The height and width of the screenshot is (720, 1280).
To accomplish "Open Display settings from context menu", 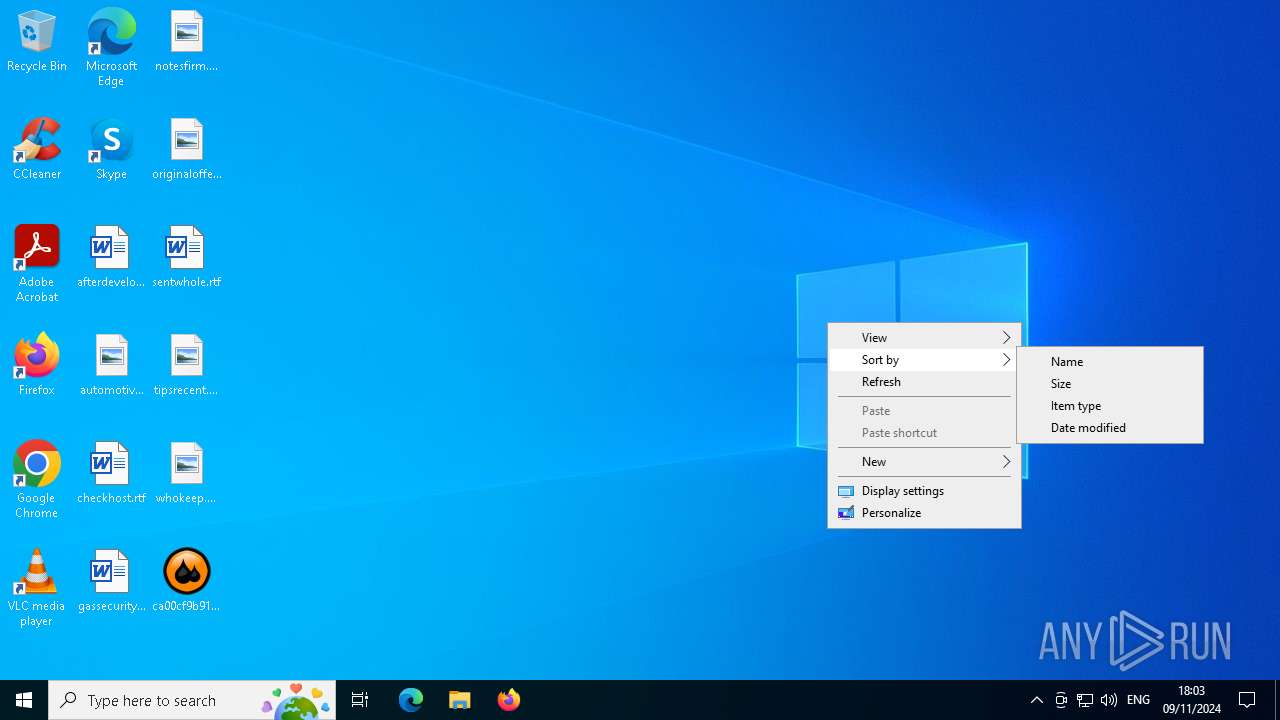I will point(924,491).
